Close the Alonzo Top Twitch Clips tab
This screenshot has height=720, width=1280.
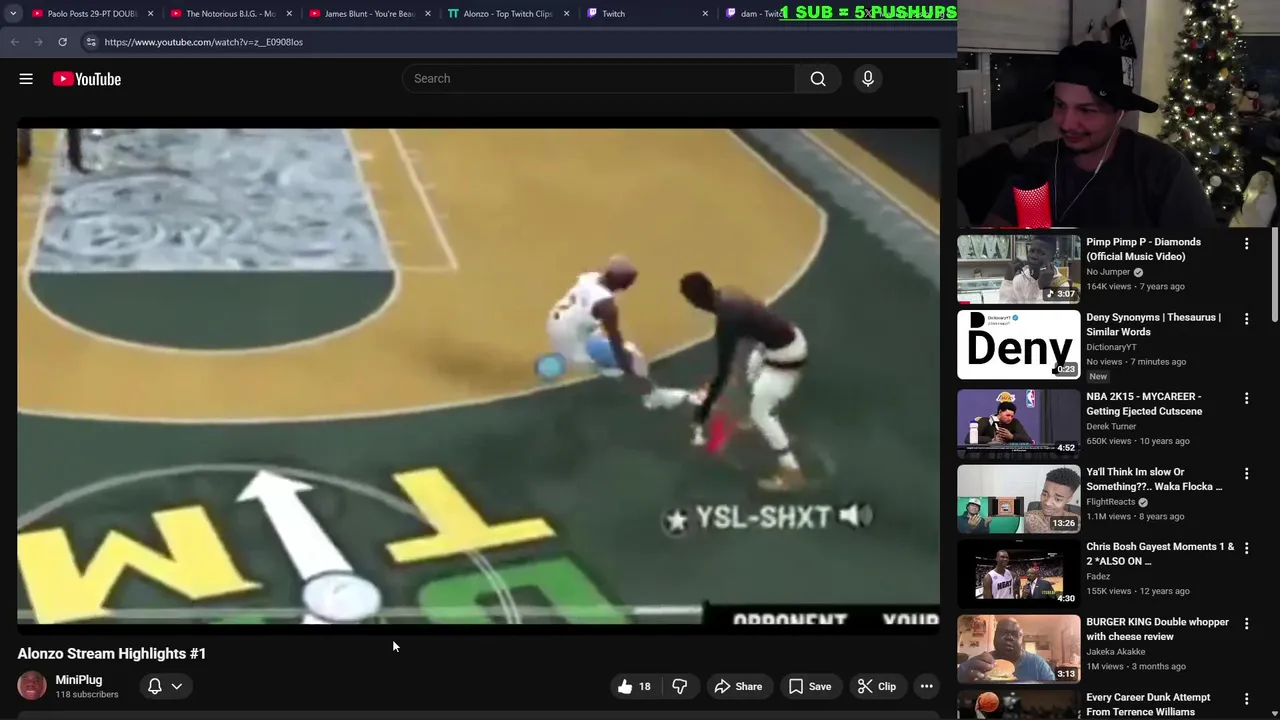click(x=567, y=14)
